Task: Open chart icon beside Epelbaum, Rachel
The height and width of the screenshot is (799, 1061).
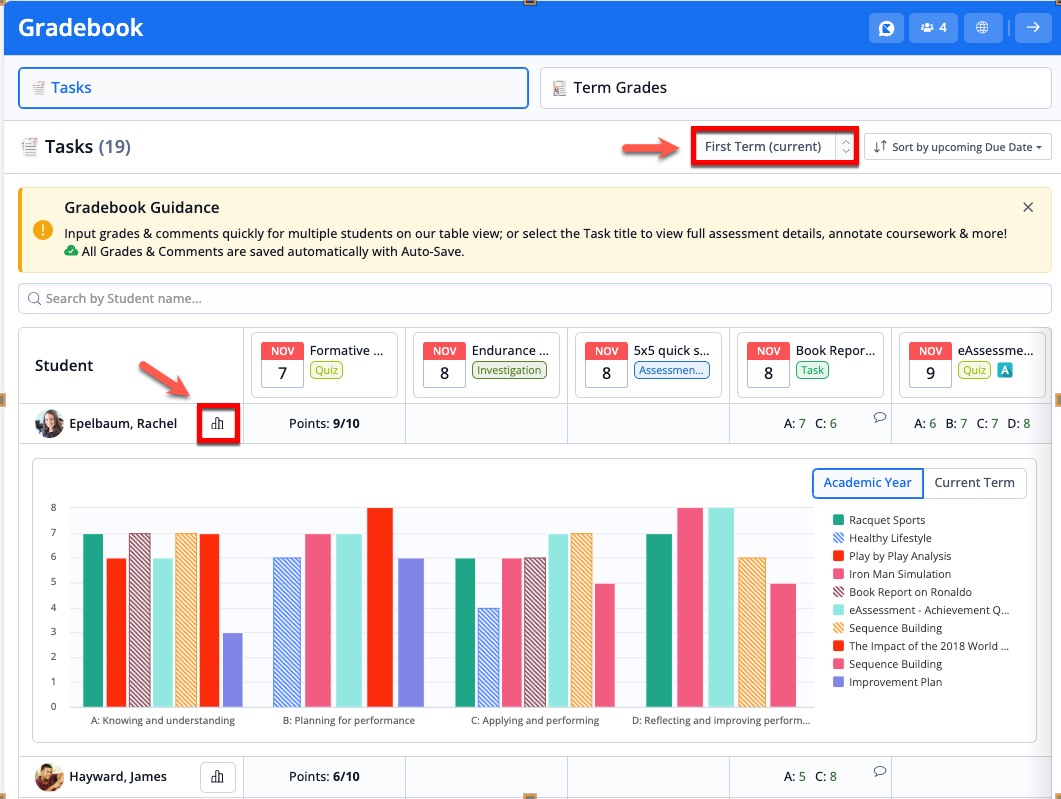Action: coord(217,424)
